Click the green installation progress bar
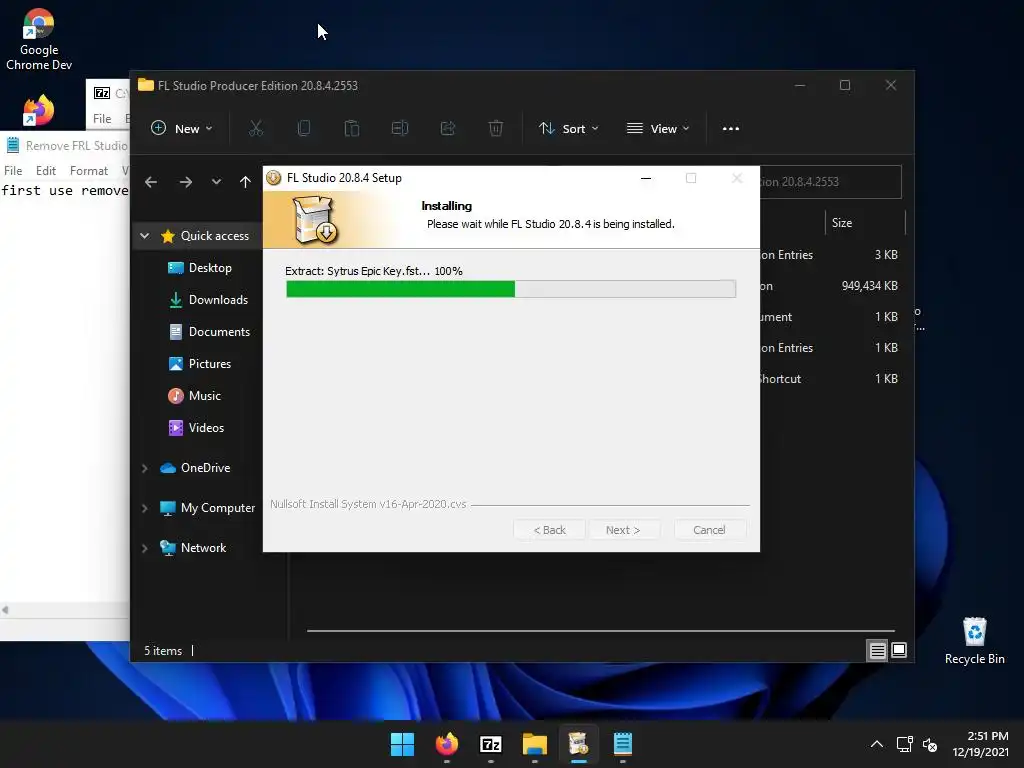This screenshot has height=768, width=1024. click(511, 289)
